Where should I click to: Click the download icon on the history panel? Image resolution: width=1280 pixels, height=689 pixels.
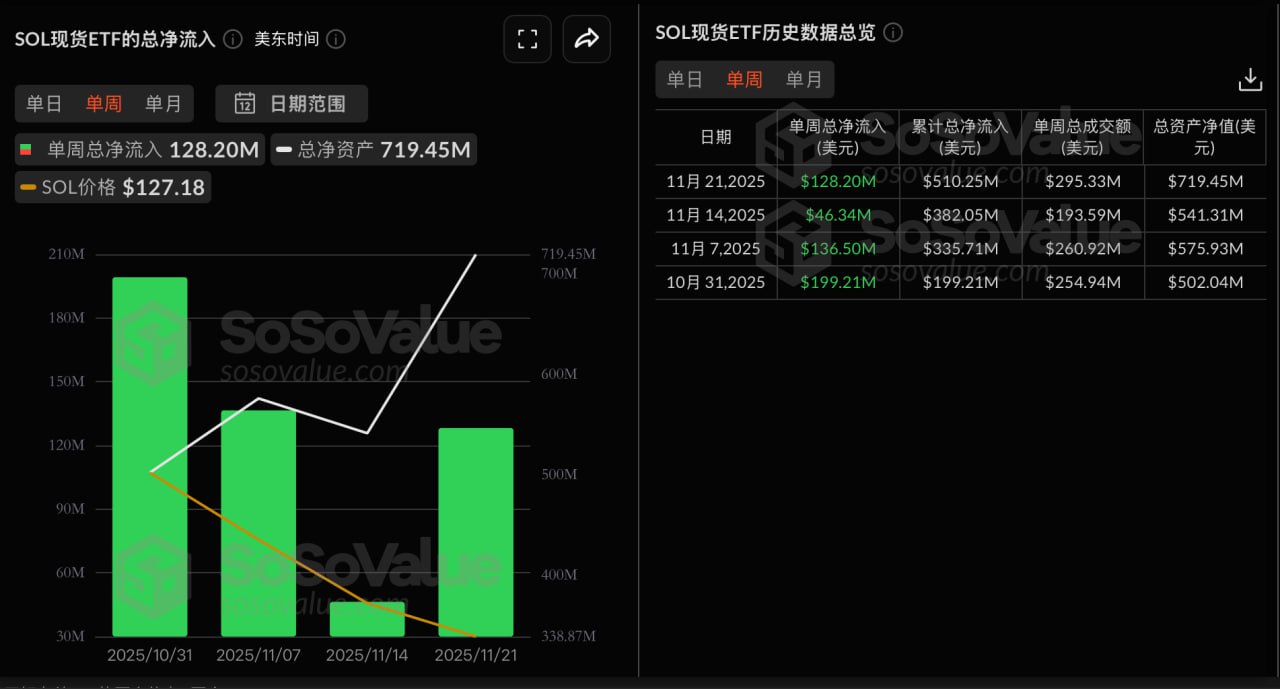coord(1250,78)
